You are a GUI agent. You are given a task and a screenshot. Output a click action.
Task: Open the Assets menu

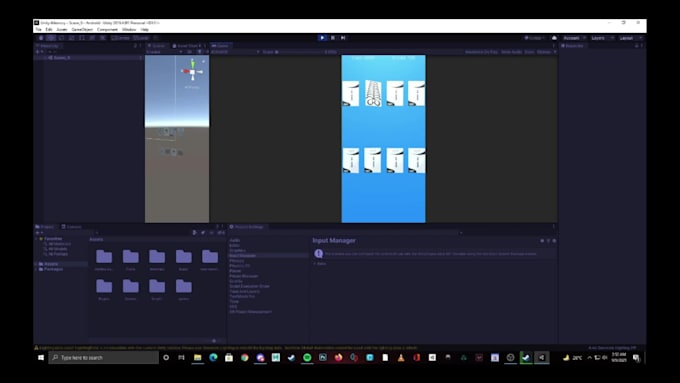[62, 29]
